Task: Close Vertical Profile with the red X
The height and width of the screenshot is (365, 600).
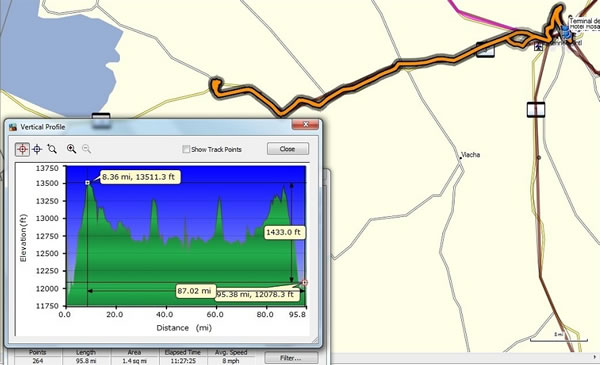Action: coord(305,124)
